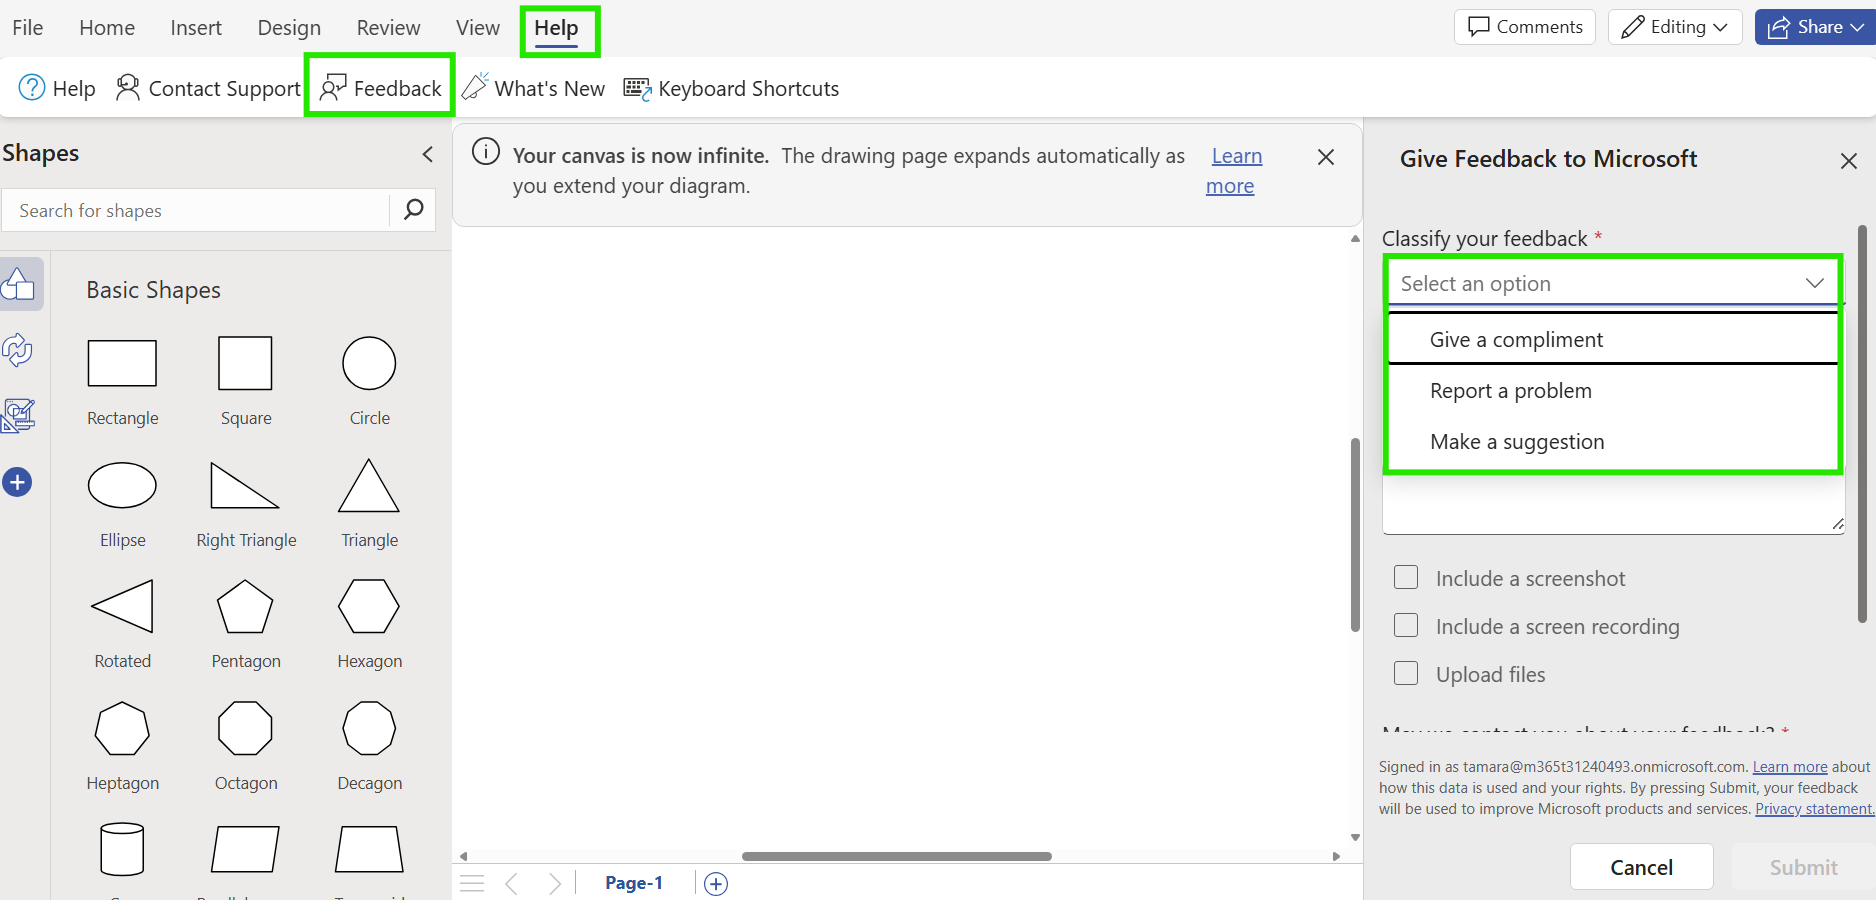Select the Cylinder shape
The width and height of the screenshot is (1876, 900).
pyautogui.click(x=122, y=849)
